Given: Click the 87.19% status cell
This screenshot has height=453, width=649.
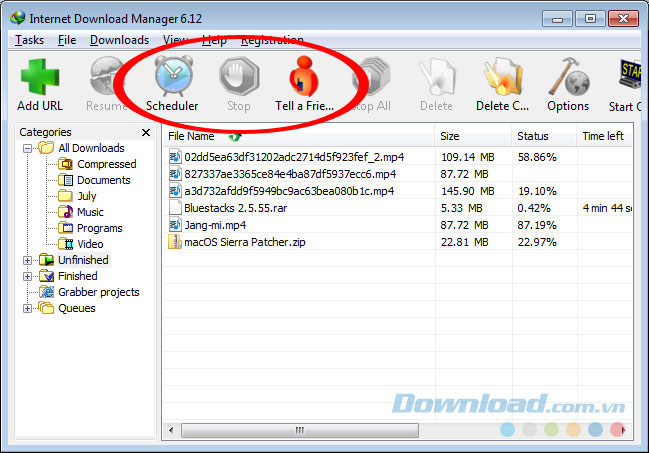Looking at the screenshot, I should click(x=537, y=225).
